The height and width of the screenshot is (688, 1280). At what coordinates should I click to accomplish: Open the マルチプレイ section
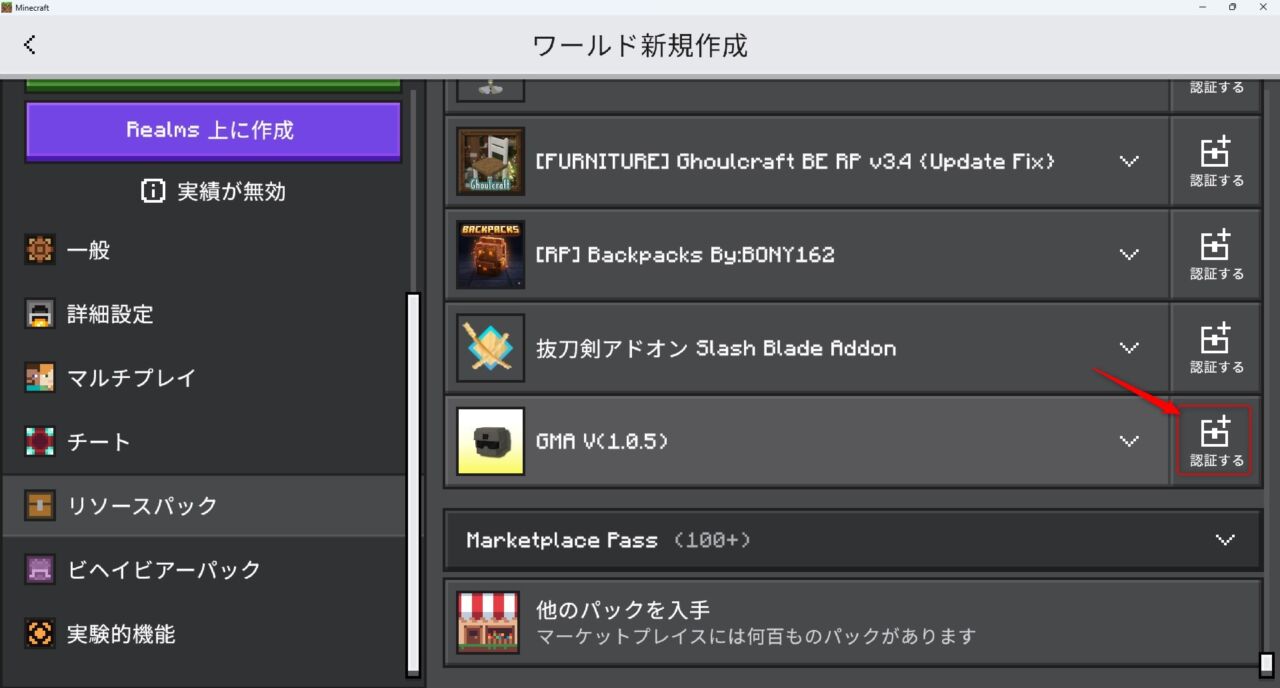coord(204,379)
